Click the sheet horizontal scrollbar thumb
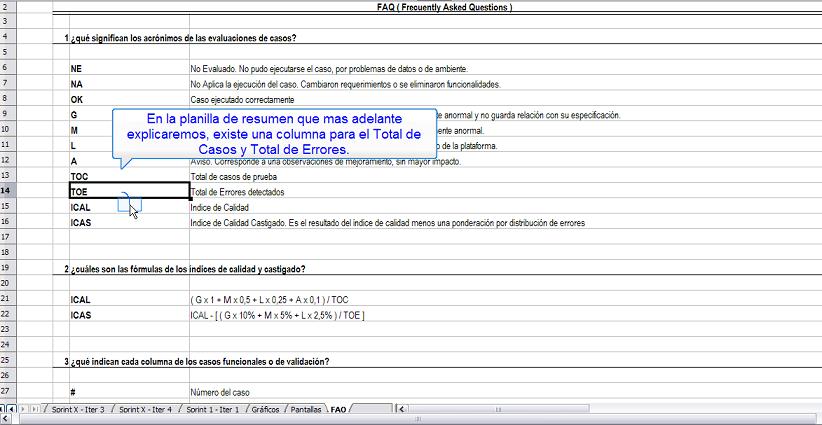Screen dimensions: 822x425 [498, 409]
